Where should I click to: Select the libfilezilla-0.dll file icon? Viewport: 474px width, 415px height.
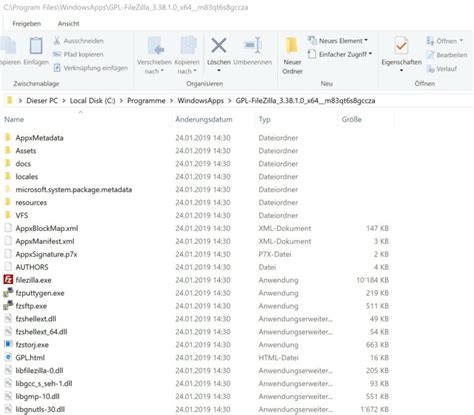pyautogui.click(x=8, y=370)
